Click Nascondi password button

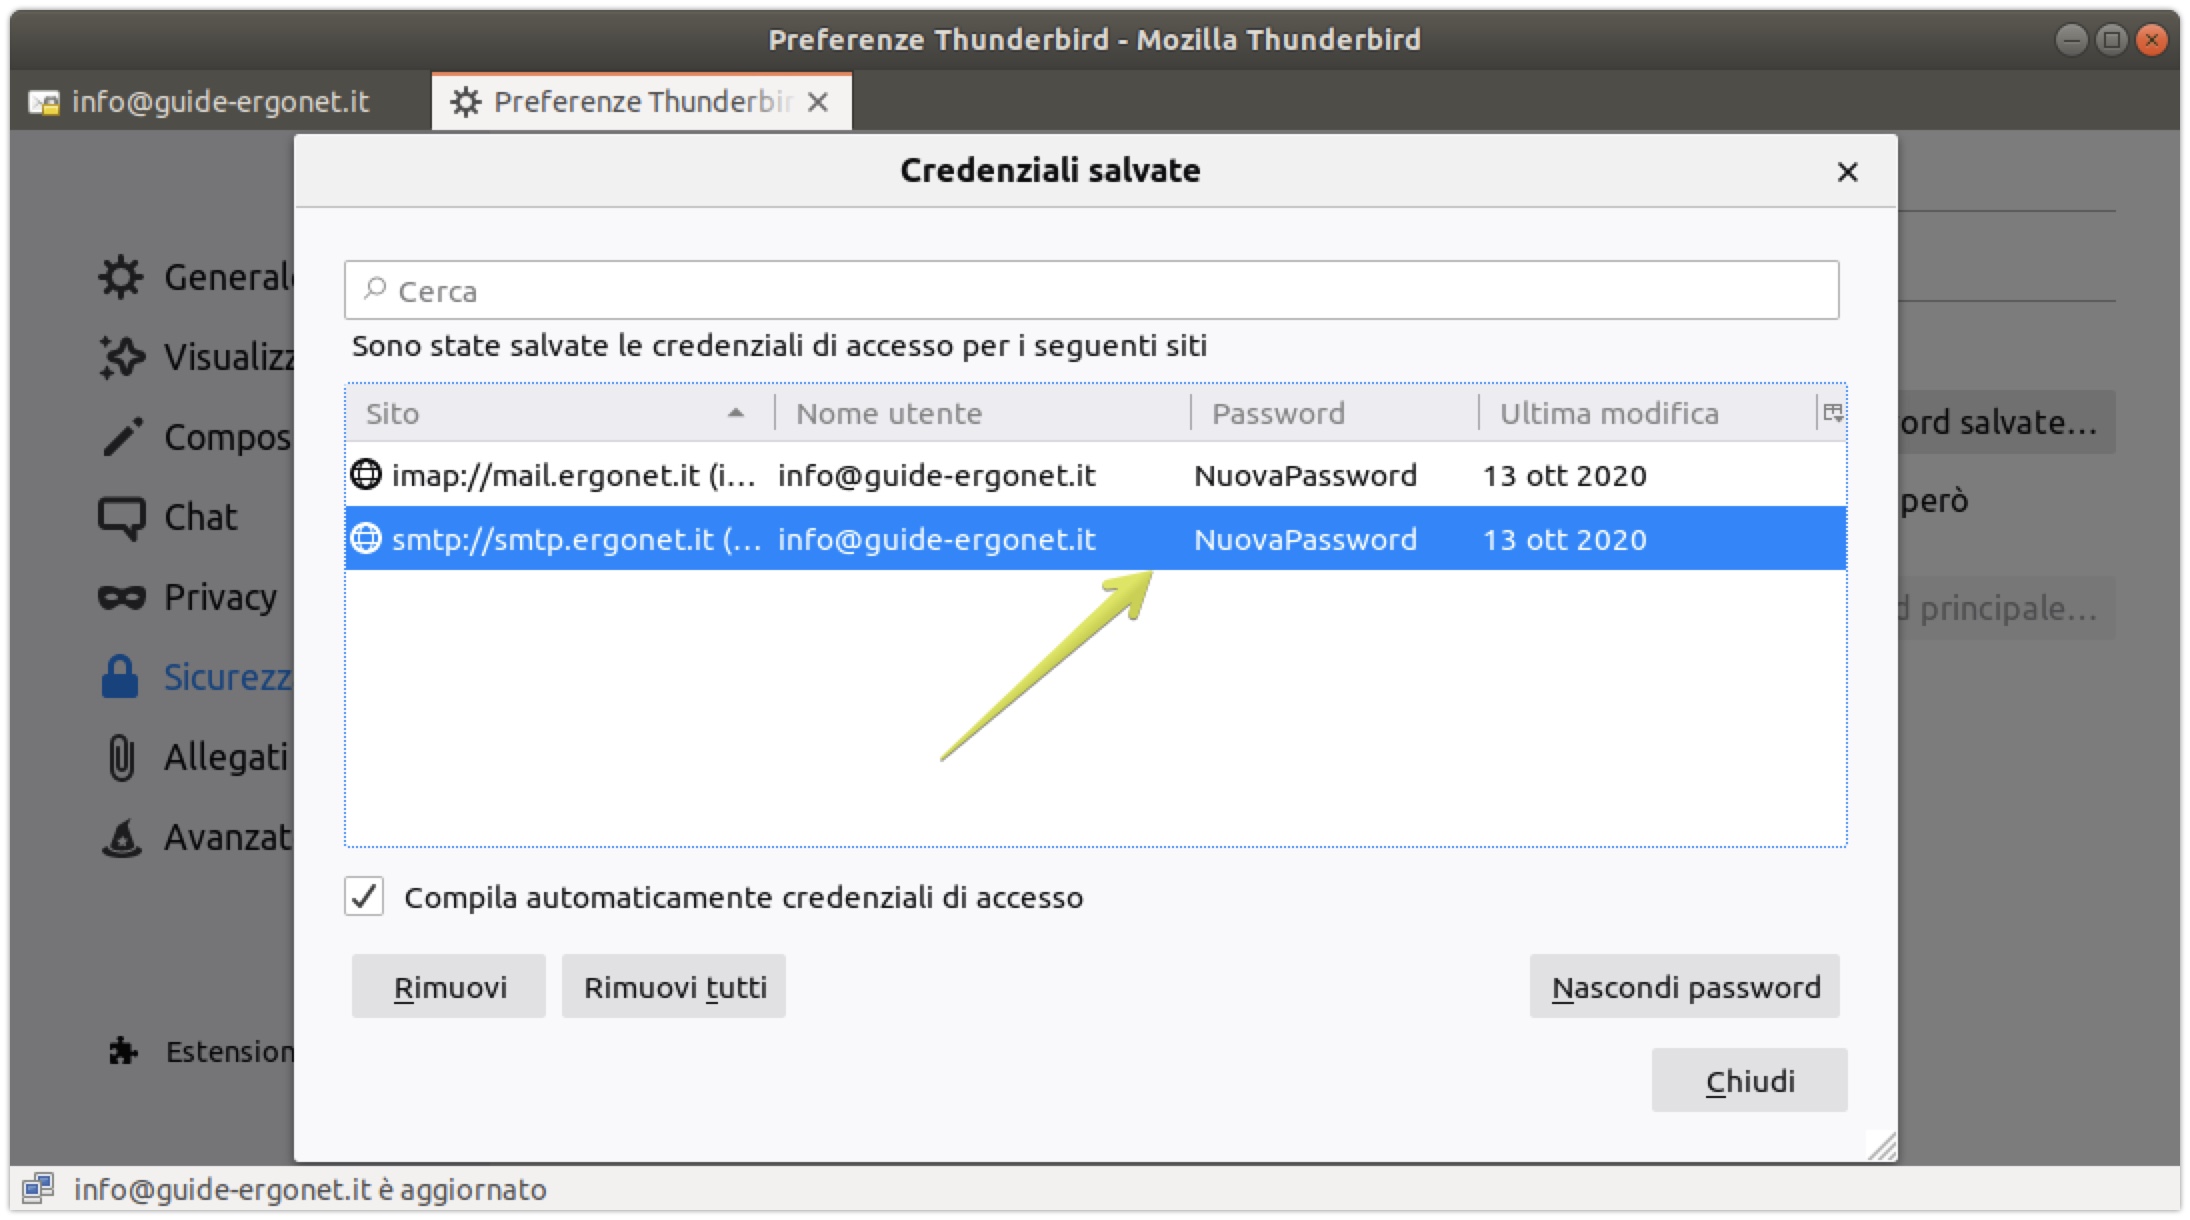pyautogui.click(x=1685, y=987)
